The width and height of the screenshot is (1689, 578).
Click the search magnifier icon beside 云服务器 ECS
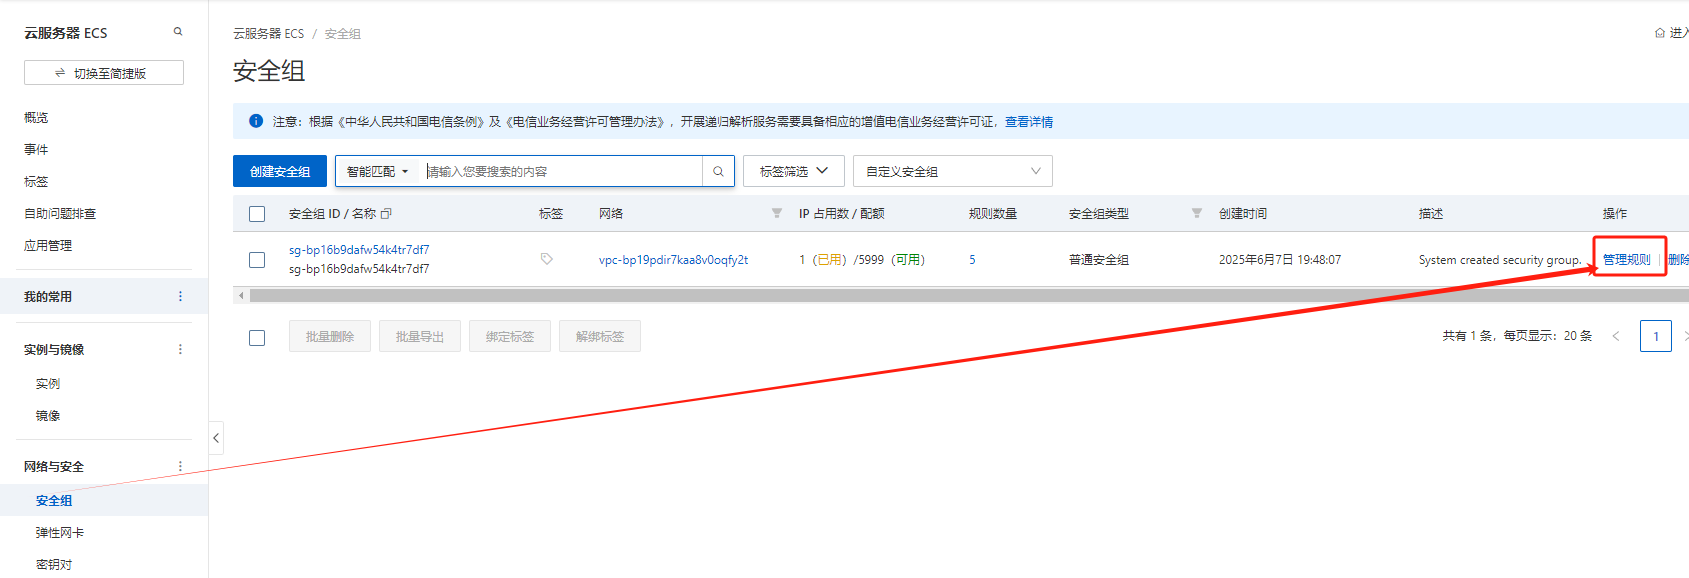178,32
